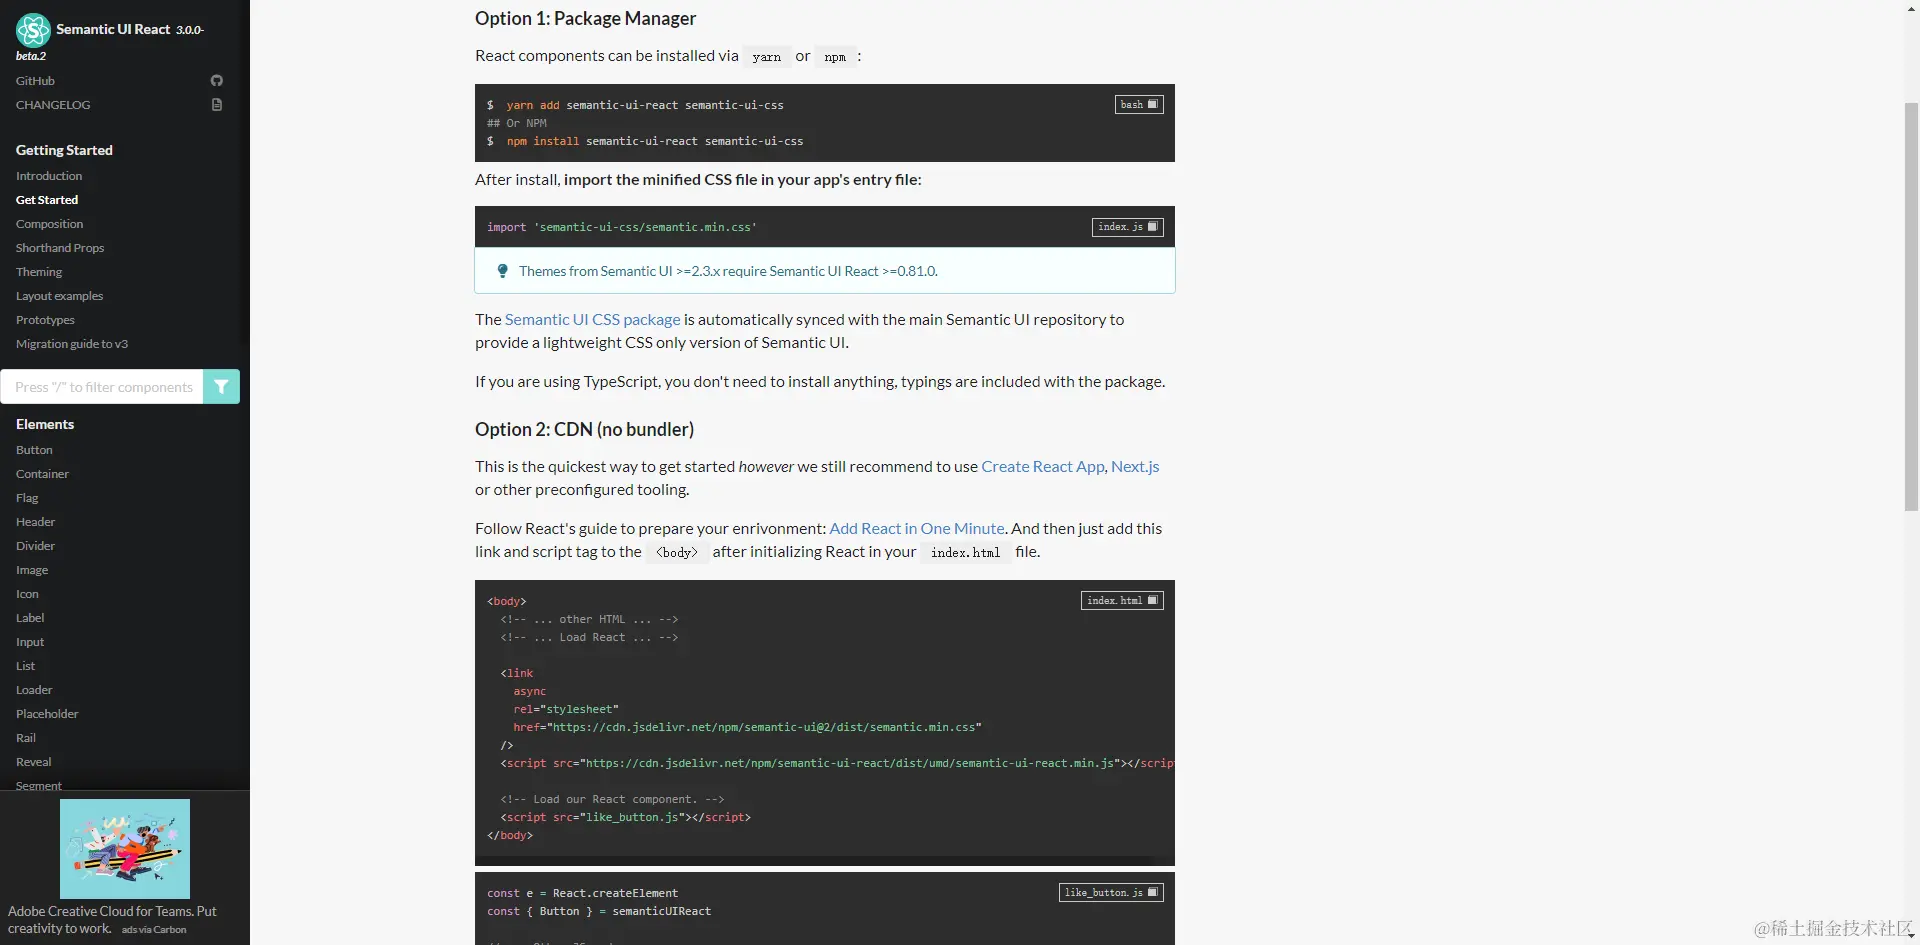Click the Semantic UI React logo
This screenshot has height=945, width=1920.
pos(32,30)
